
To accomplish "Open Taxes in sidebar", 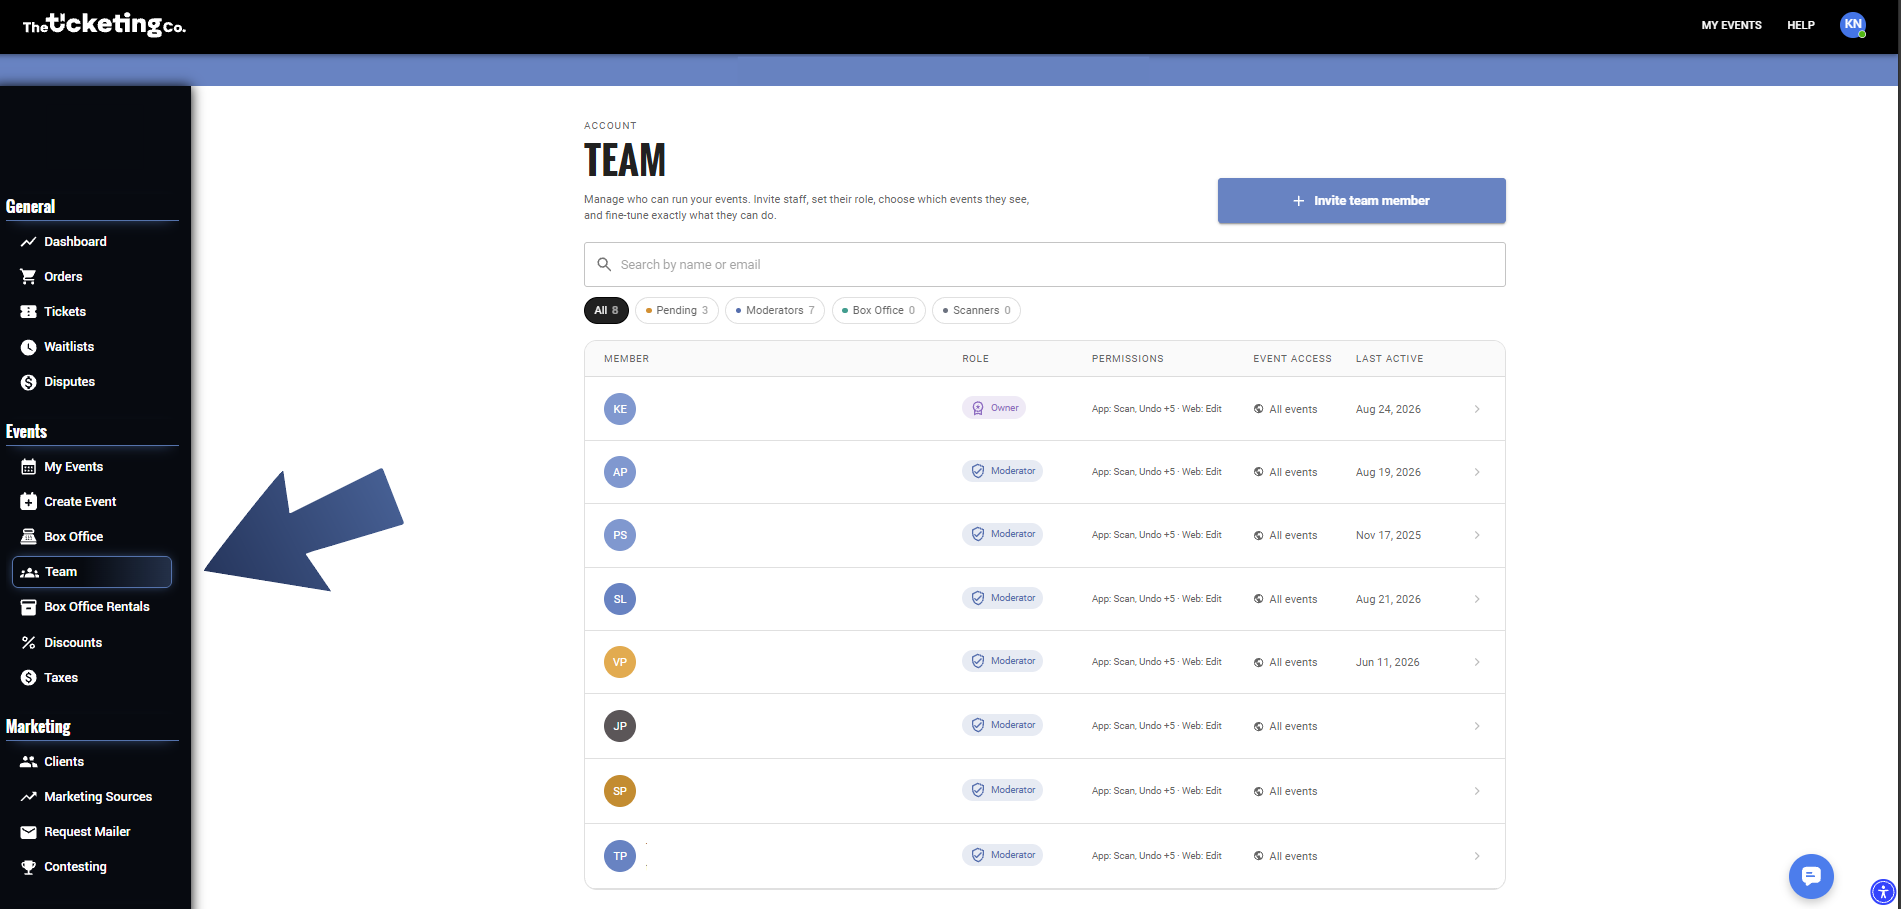I will pyautogui.click(x=61, y=678).
